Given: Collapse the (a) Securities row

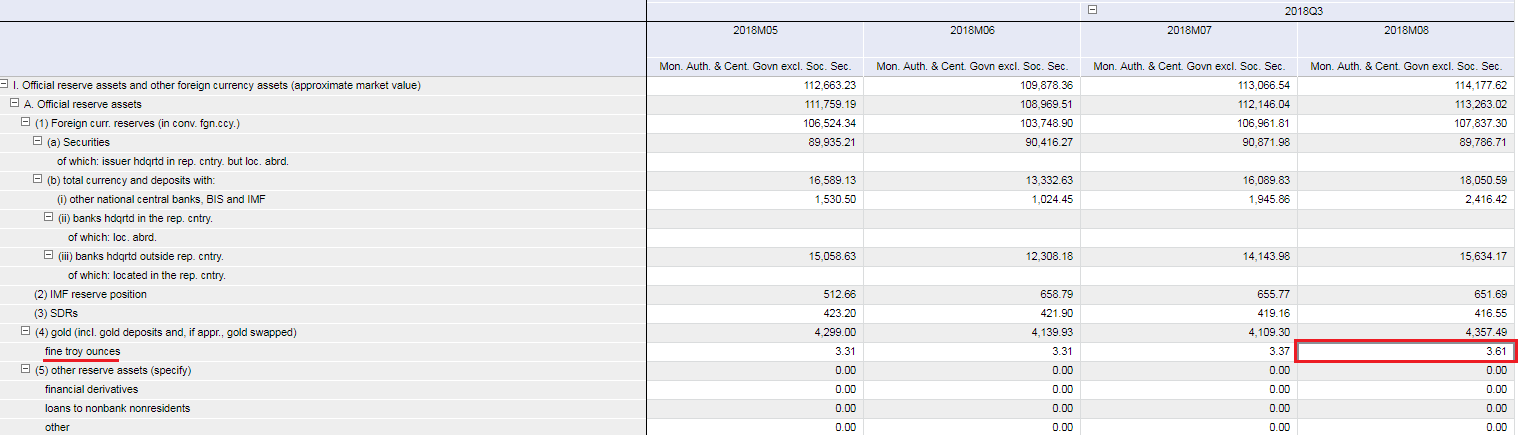Looking at the screenshot, I should 38,142.
